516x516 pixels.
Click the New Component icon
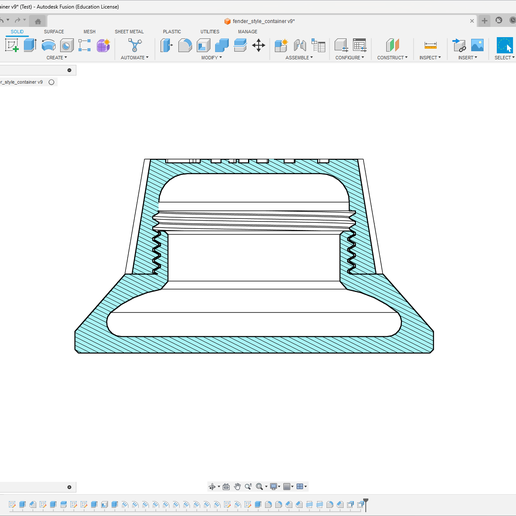click(x=281, y=45)
